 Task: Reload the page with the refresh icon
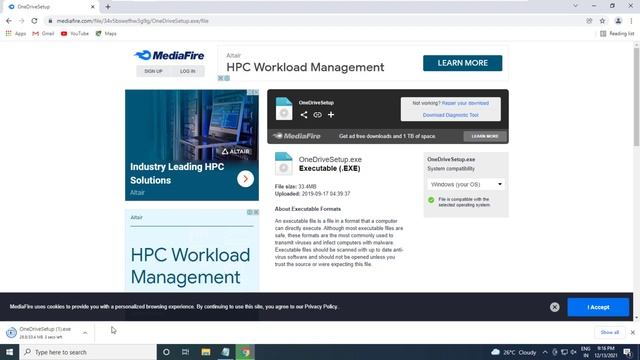click(x=34, y=21)
